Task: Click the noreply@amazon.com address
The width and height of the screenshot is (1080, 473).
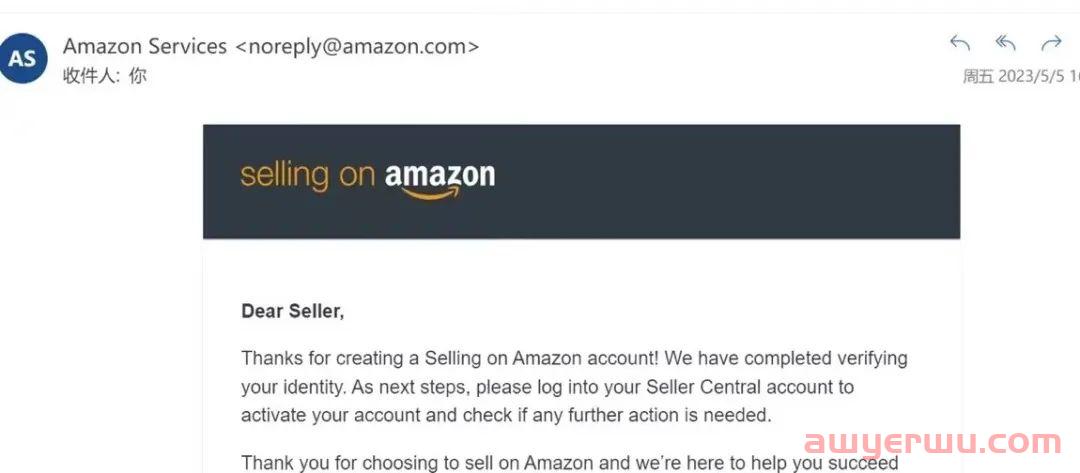Action: 357,46
